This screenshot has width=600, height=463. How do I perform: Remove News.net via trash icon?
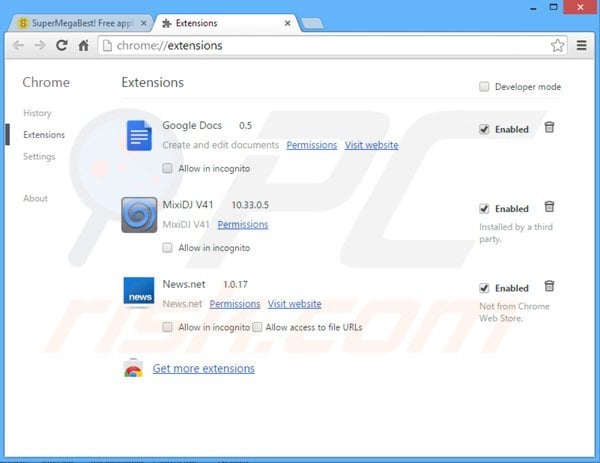(x=549, y=286)
